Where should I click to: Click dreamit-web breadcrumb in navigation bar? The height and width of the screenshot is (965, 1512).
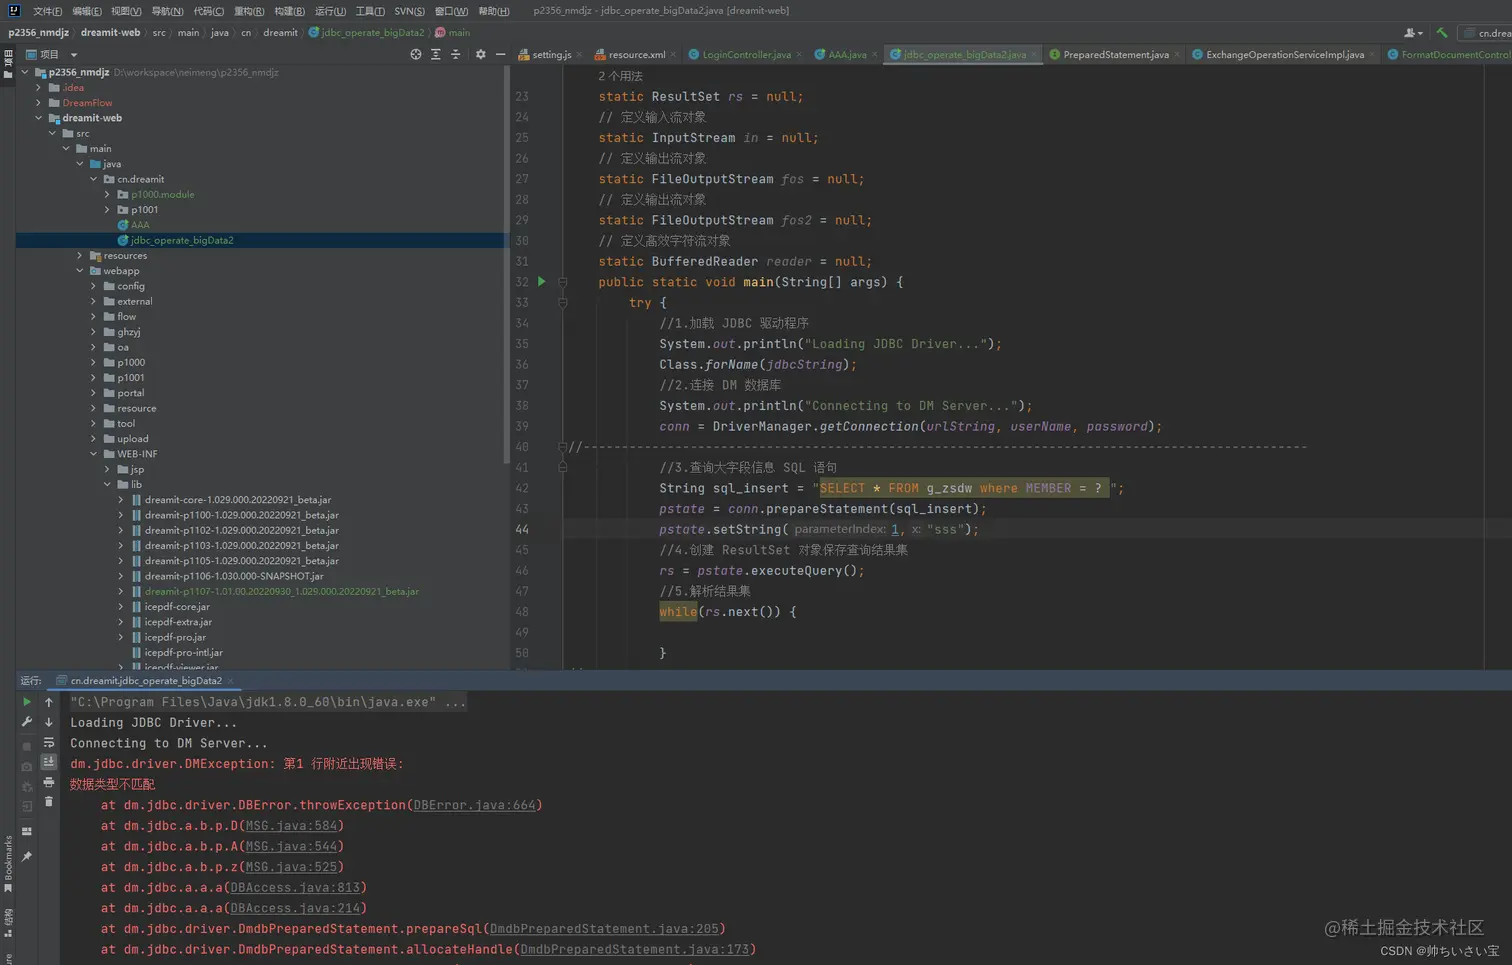click(x=110, y=33)
